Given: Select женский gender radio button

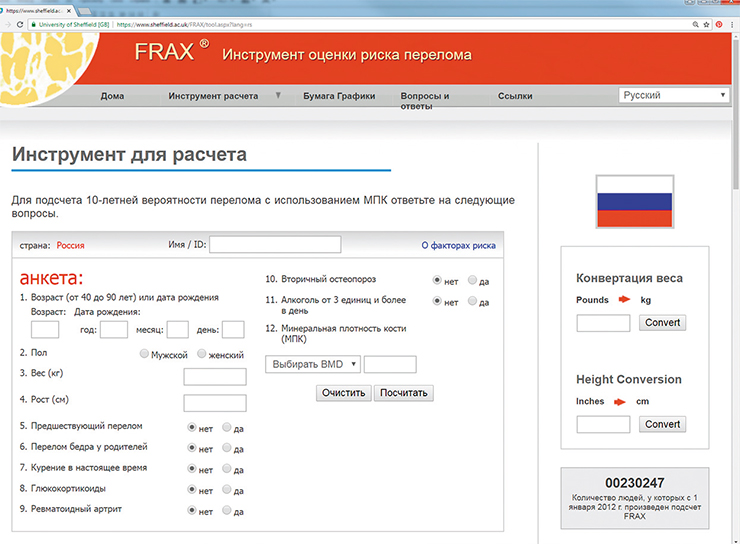Looking at the screenshot, I should 202,353.
